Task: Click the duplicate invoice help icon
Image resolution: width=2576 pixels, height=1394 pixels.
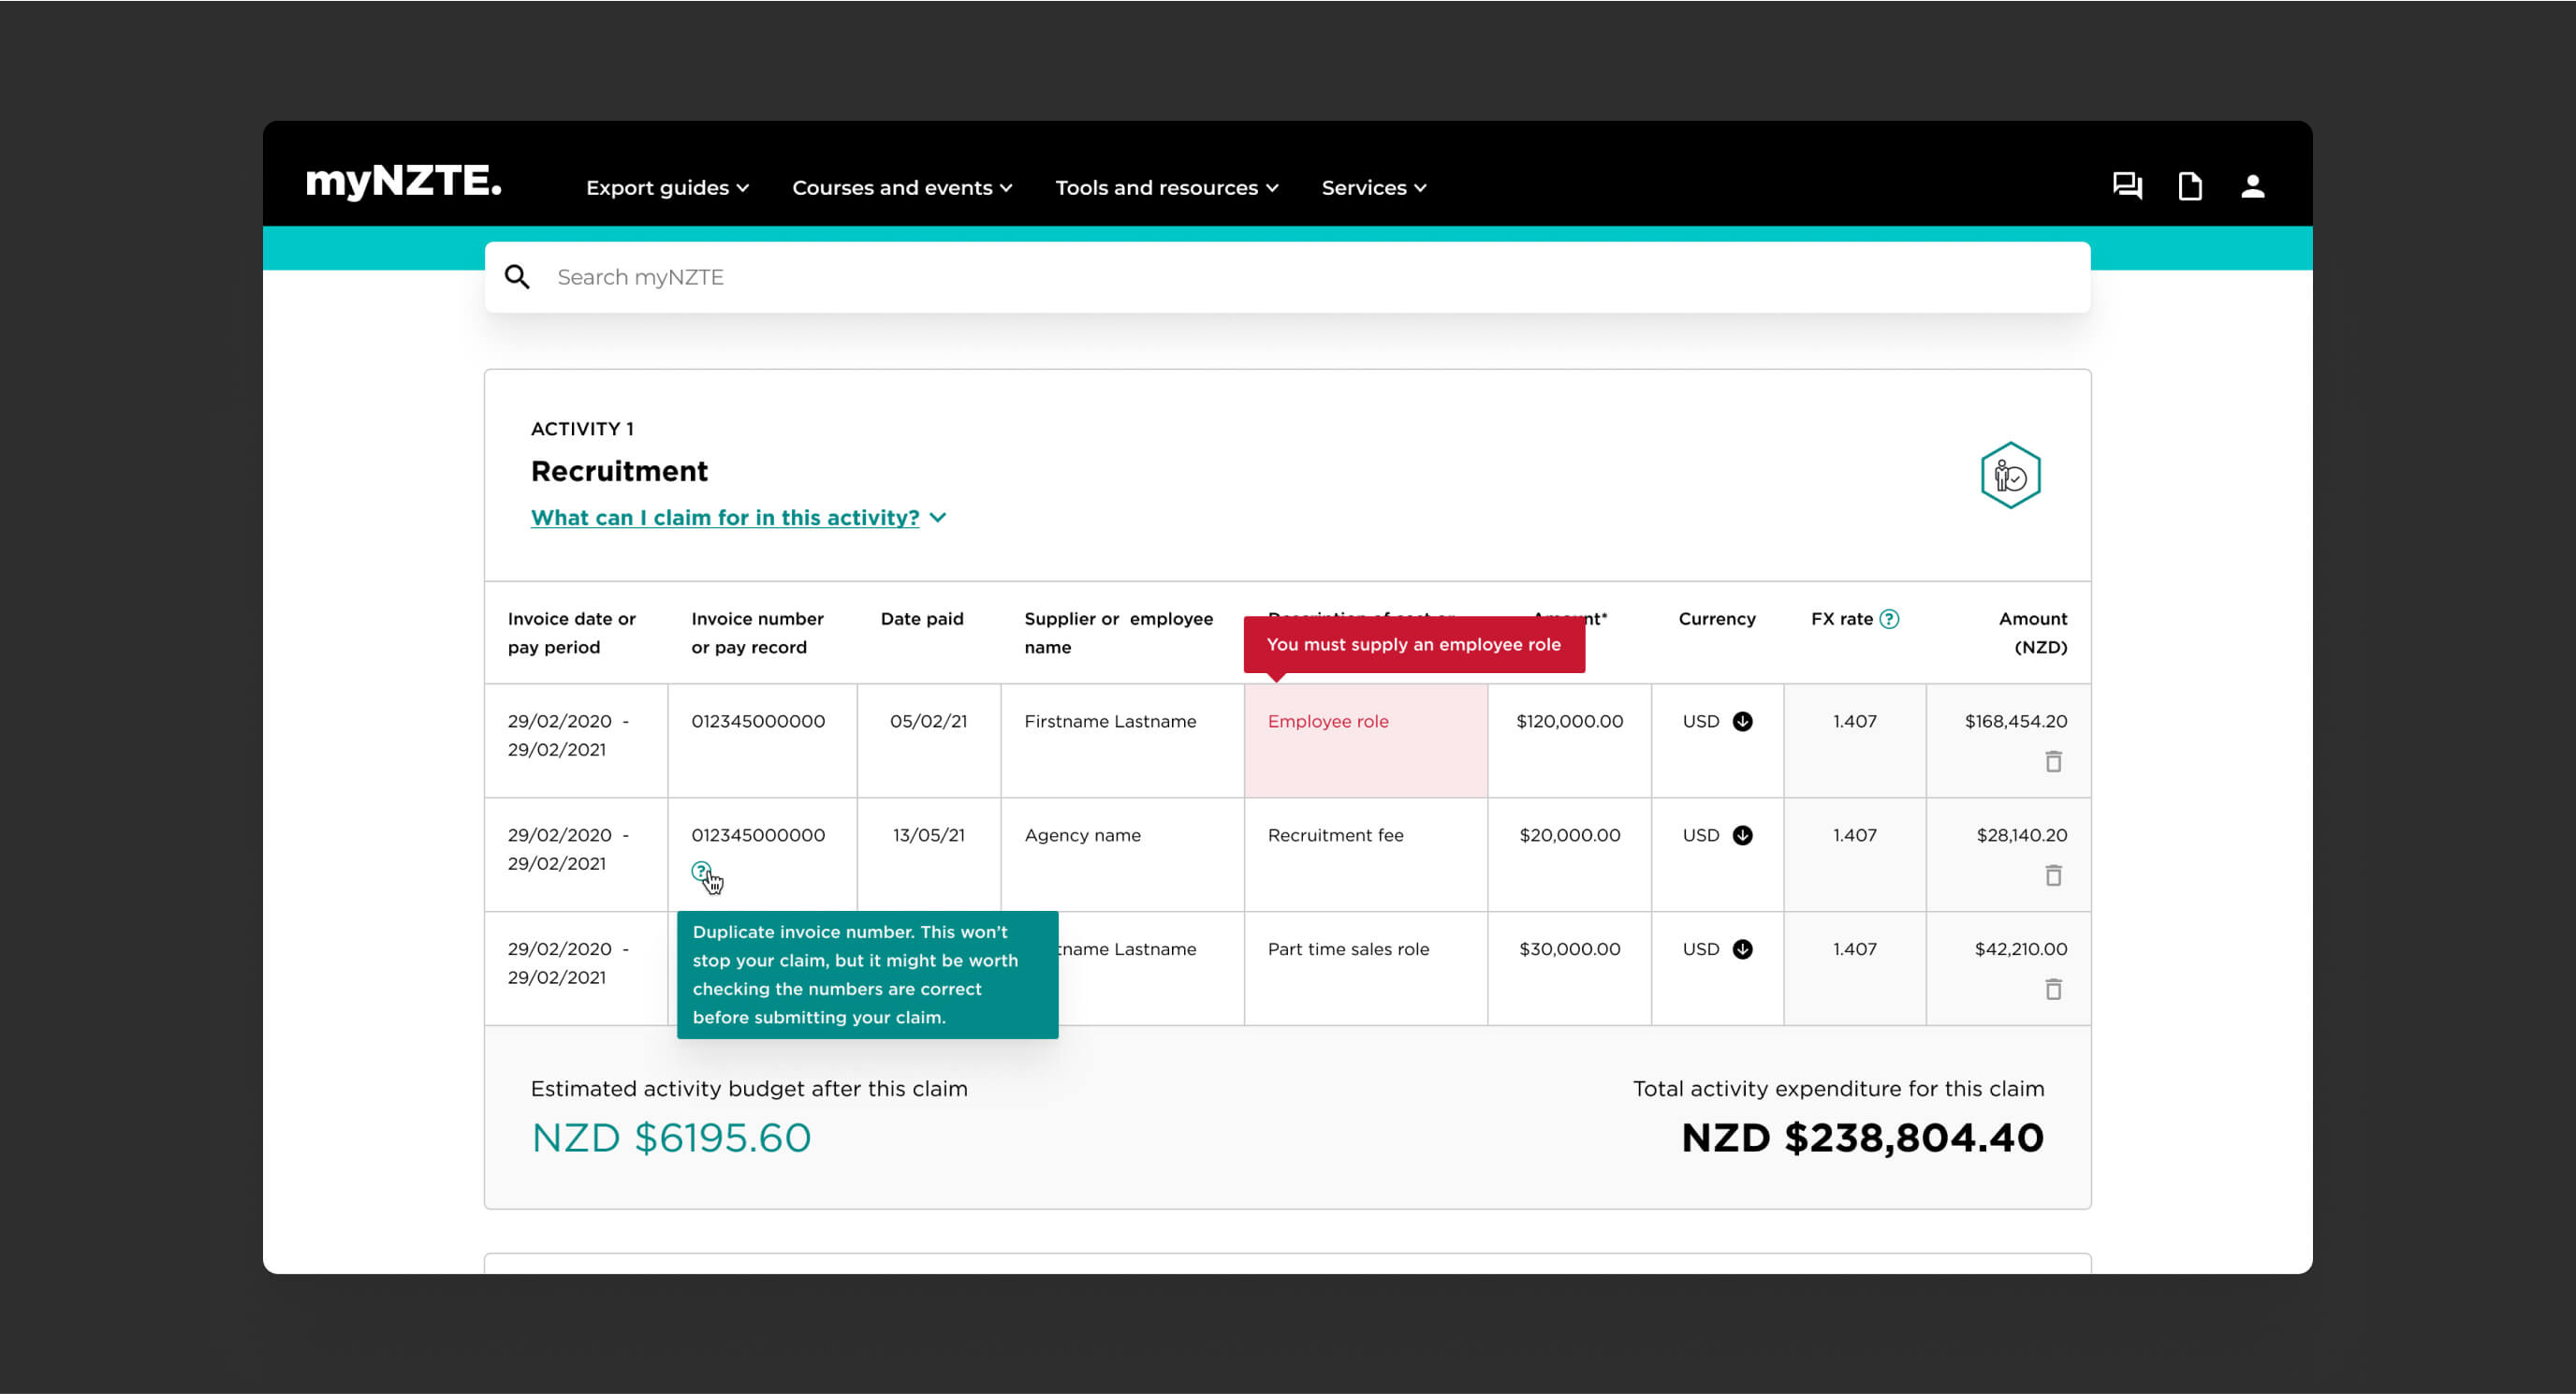Action: 701,871
